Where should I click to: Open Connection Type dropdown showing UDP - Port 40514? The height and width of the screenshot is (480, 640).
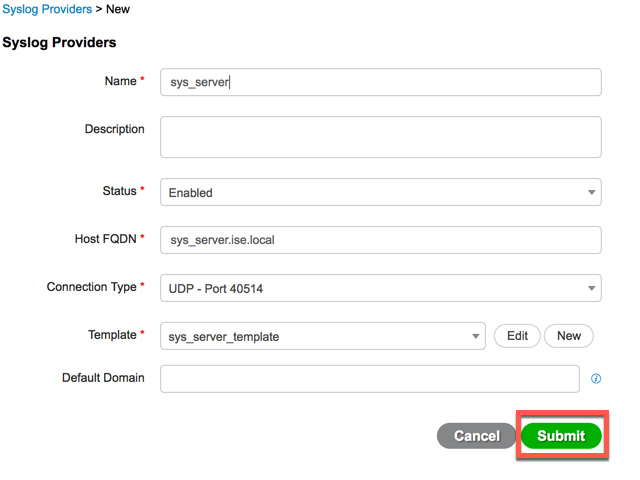coord(380,288)
